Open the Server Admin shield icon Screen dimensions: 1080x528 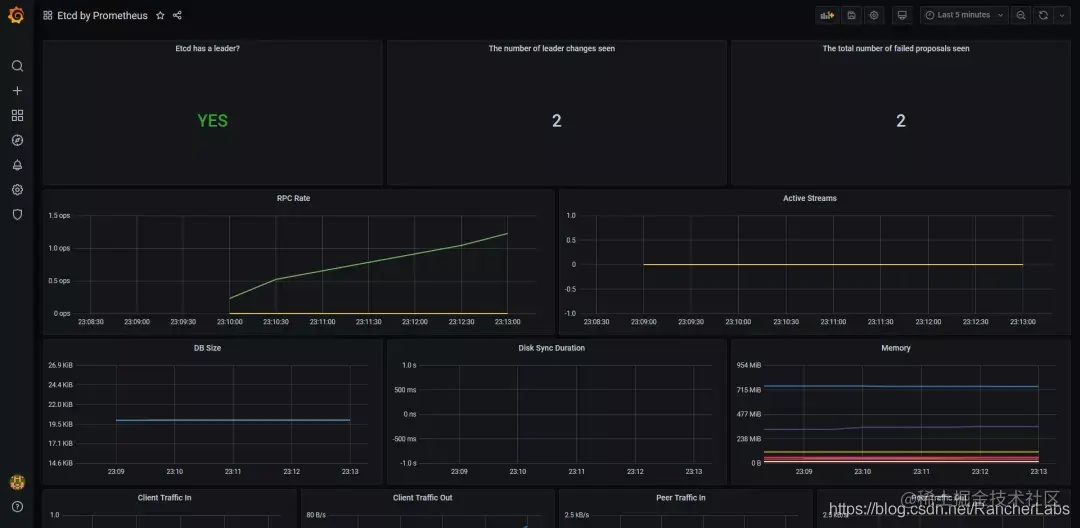coord(17,215)
